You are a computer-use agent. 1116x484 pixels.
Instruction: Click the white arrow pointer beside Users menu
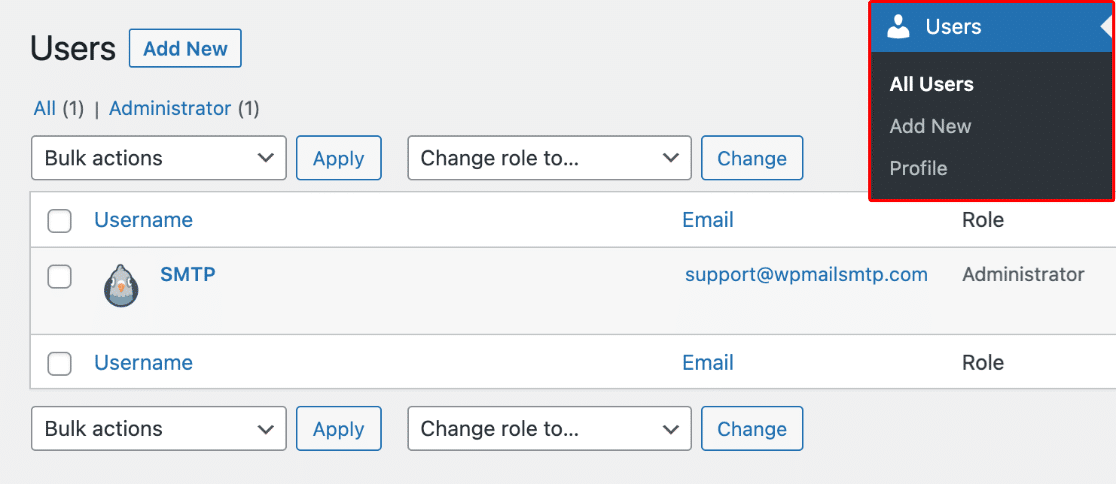click(1107, 27)
